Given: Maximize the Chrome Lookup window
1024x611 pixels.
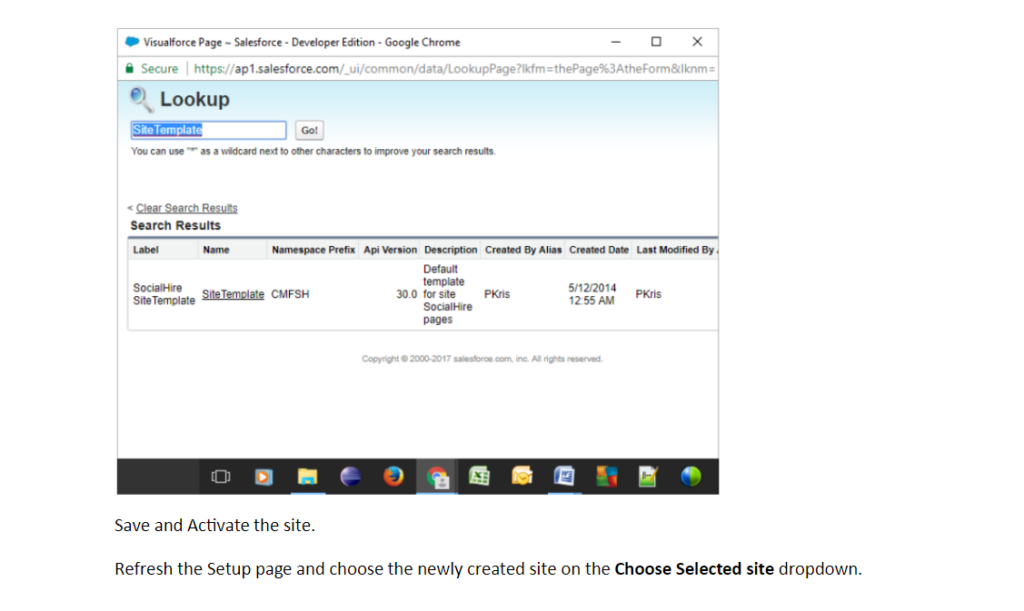Looking at the screenshot, I should click(656, 42).
